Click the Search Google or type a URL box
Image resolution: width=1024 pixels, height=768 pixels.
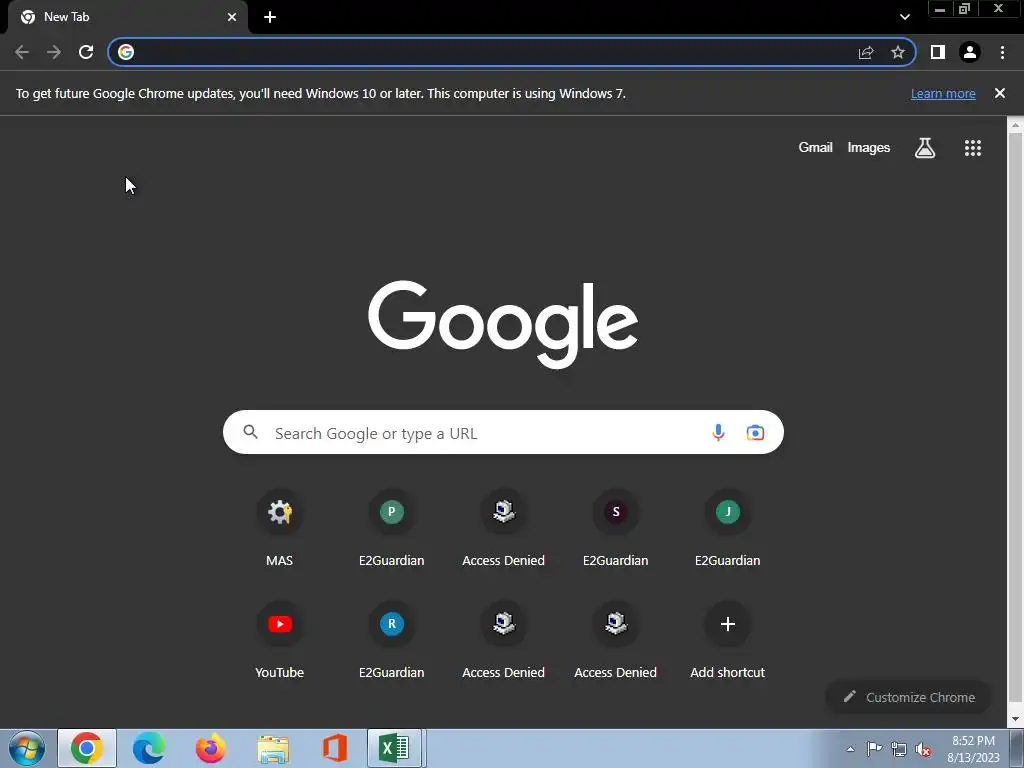(x=503, y=432)
